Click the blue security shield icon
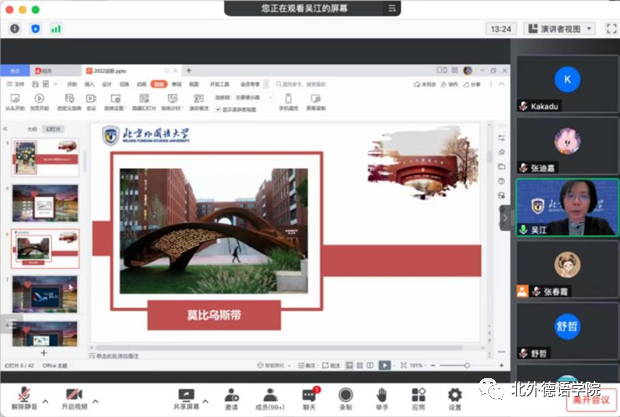 (35, 28)
